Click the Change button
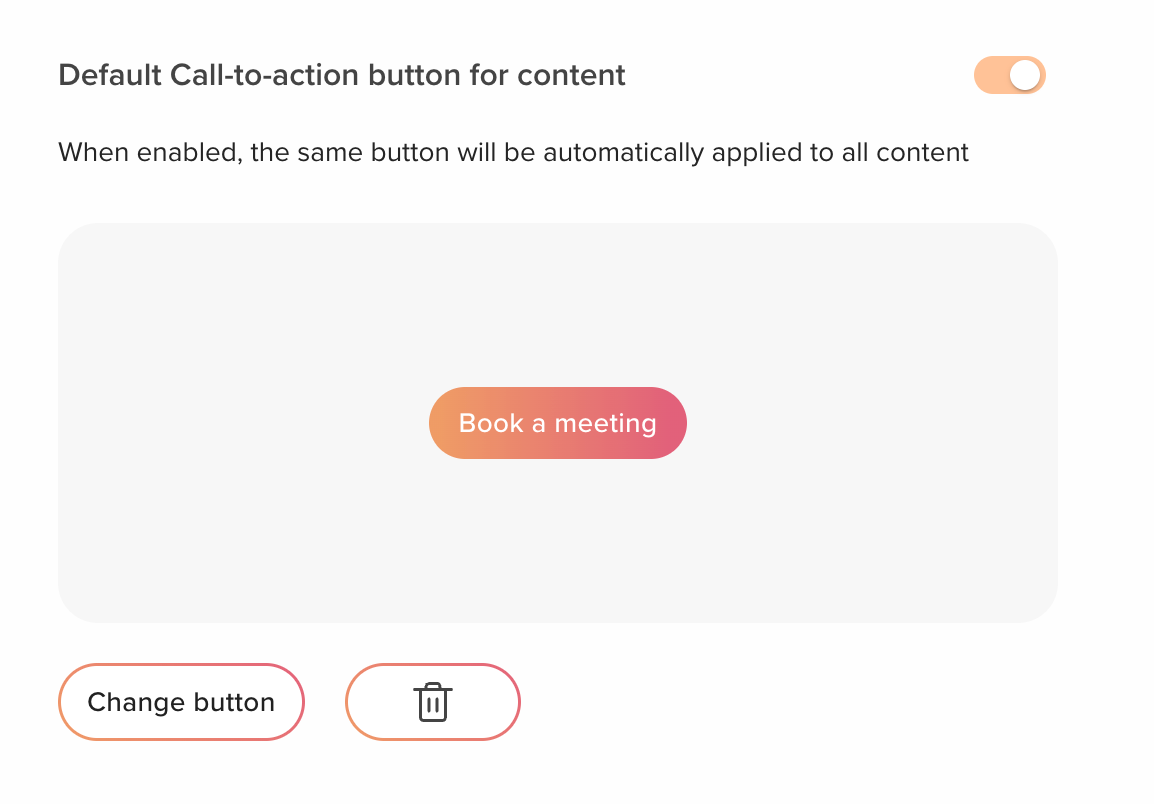The width and height of the screenshot is (1154, 804). 181,702
